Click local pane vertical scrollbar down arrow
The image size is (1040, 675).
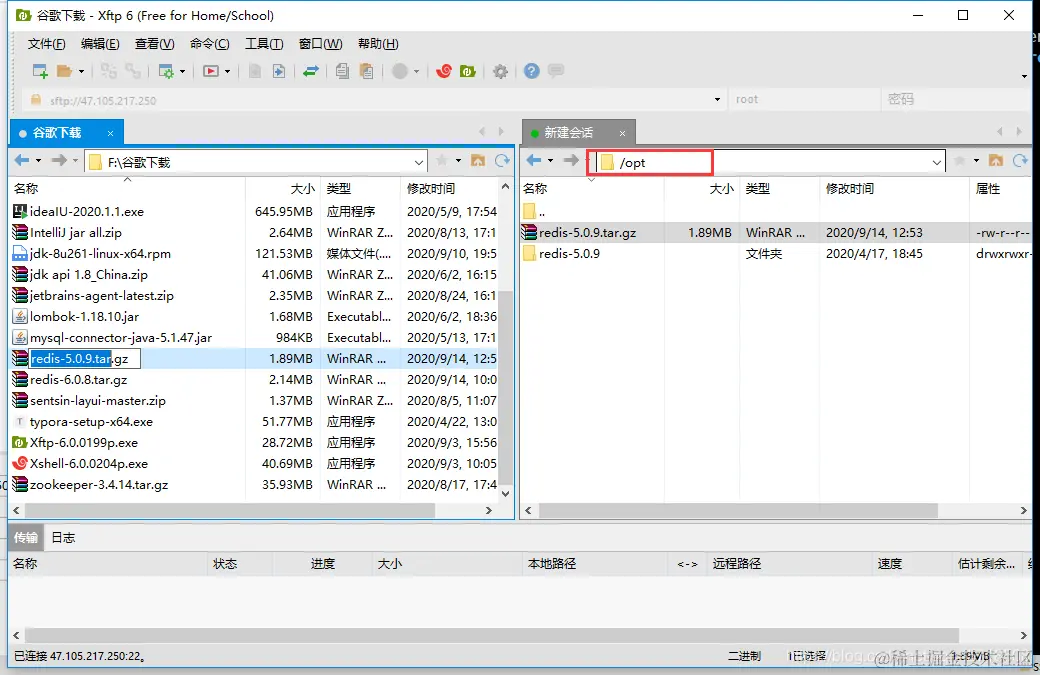pyautogui.click(x=505, y=493)
